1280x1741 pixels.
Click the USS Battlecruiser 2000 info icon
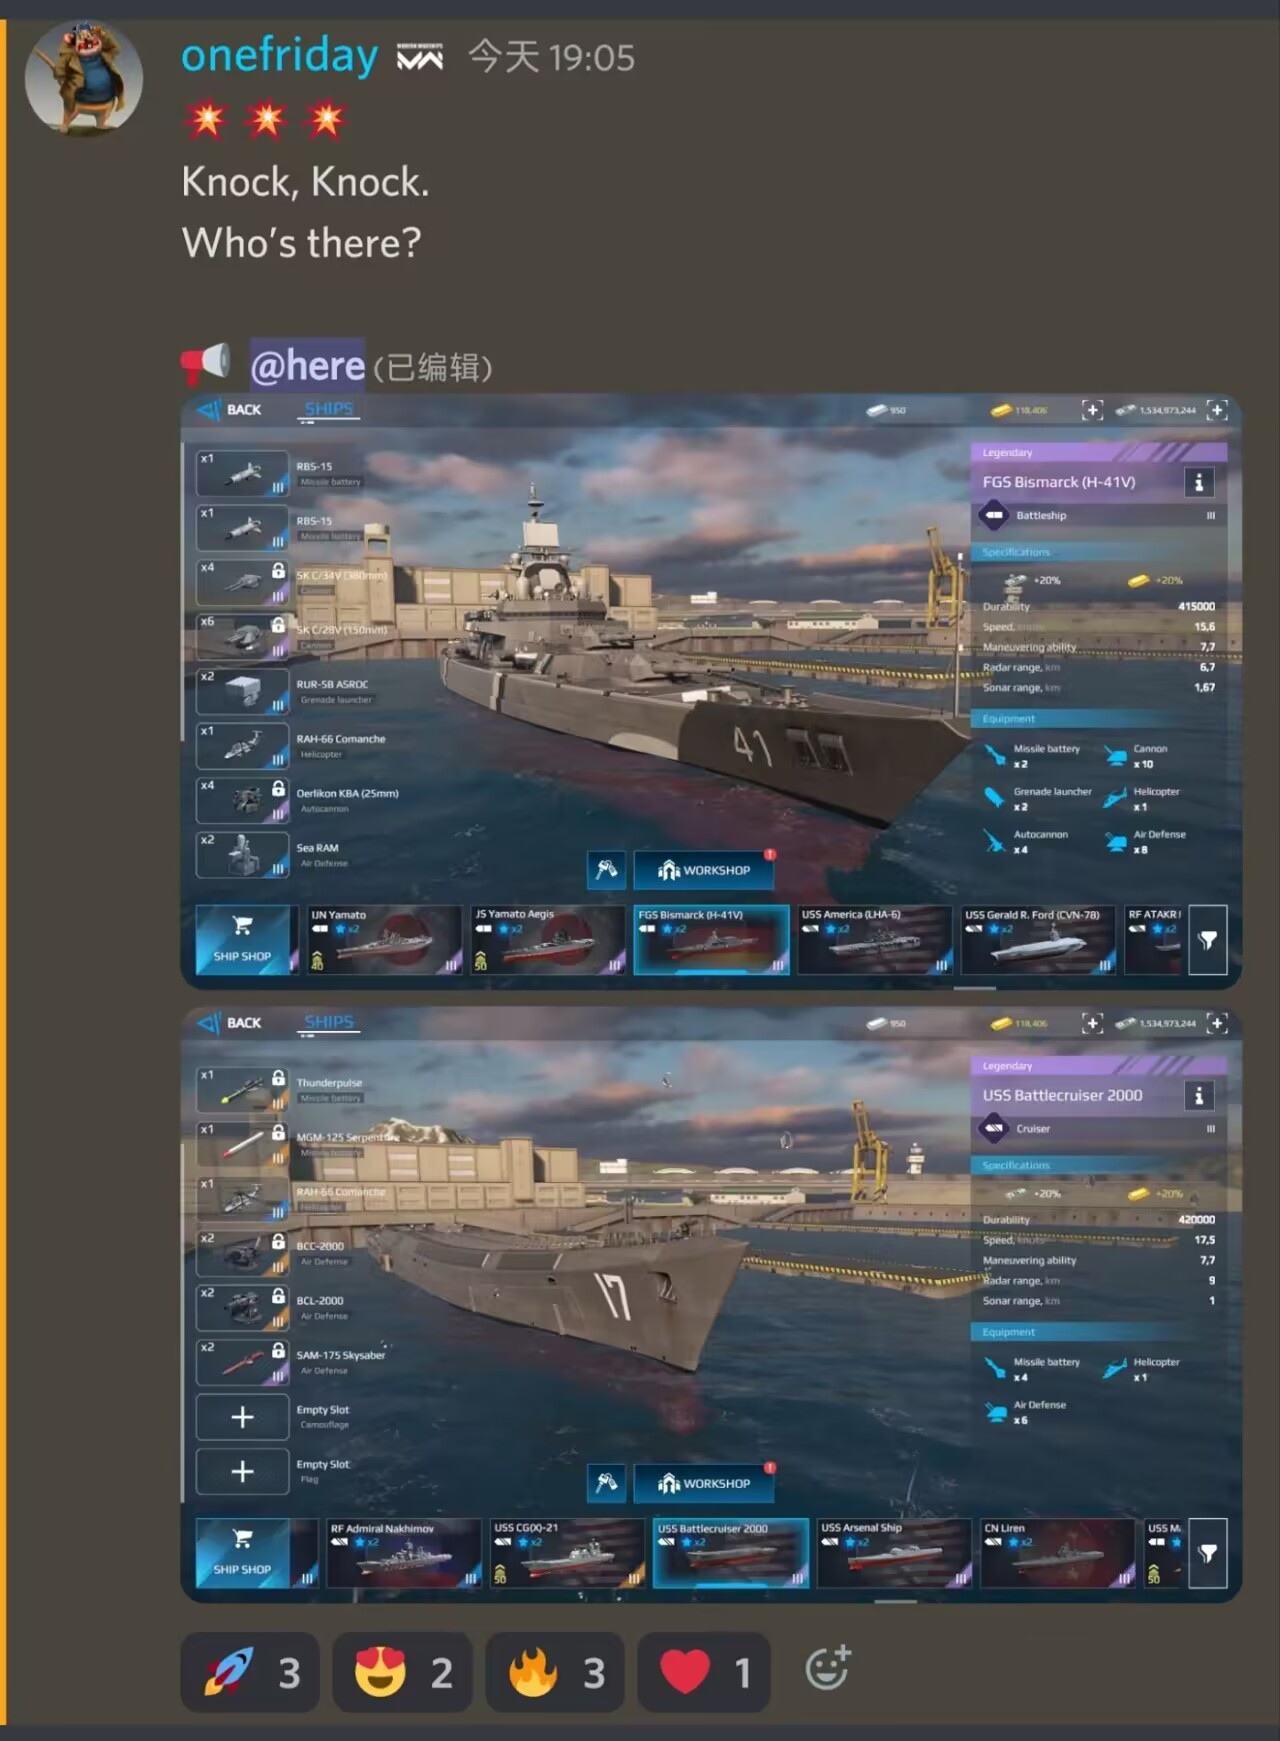click(1199, 1095)
